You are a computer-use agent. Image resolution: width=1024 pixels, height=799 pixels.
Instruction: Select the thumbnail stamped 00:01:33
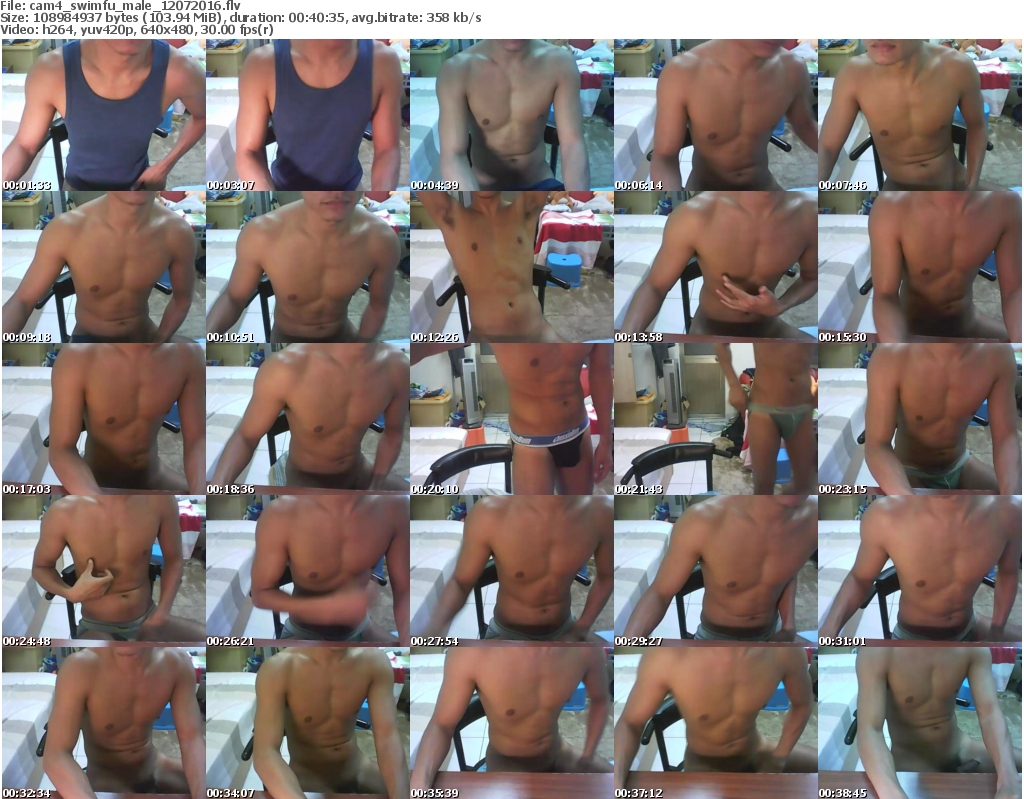[x=104, y=115]
